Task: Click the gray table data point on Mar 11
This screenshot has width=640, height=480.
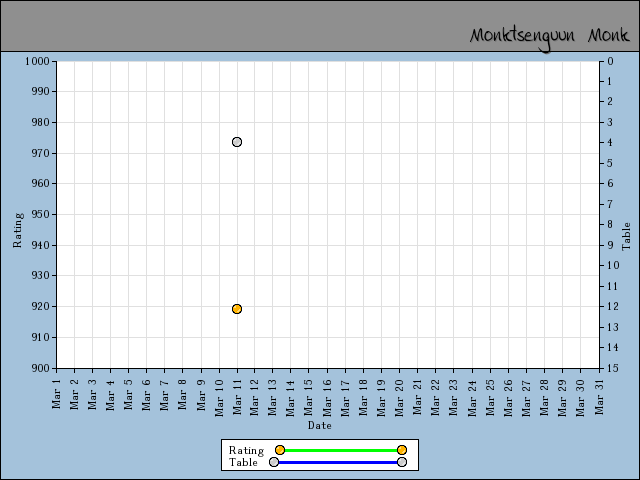Action: [237, 142]
